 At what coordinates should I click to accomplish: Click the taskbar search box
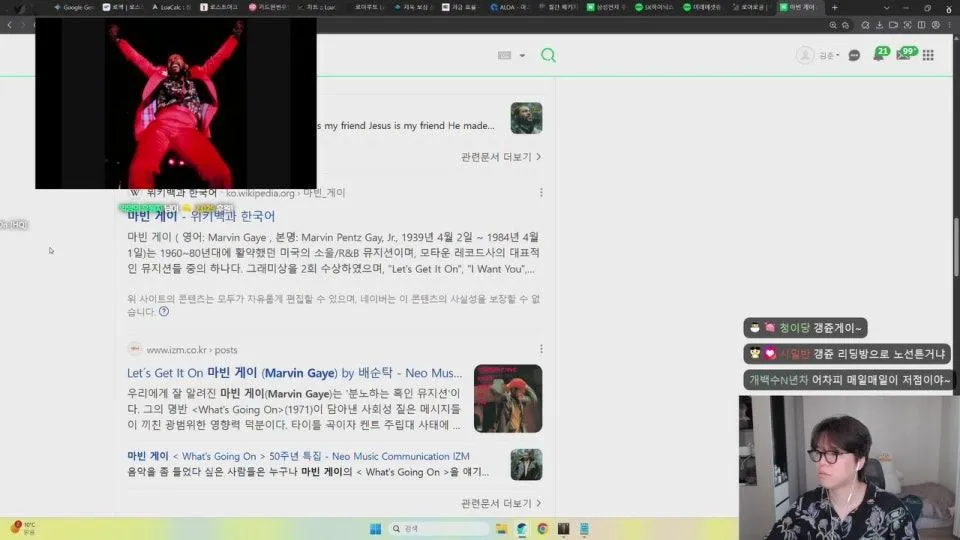click(438, 528)
